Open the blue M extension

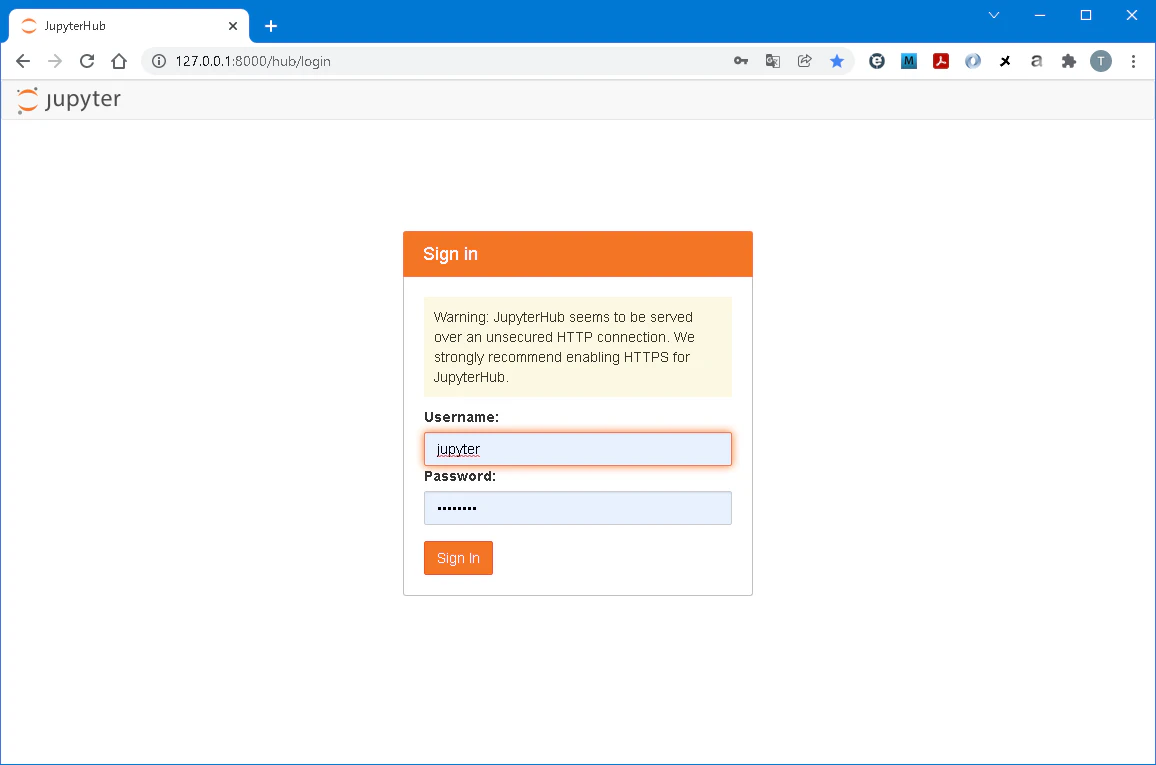[908, 61]
